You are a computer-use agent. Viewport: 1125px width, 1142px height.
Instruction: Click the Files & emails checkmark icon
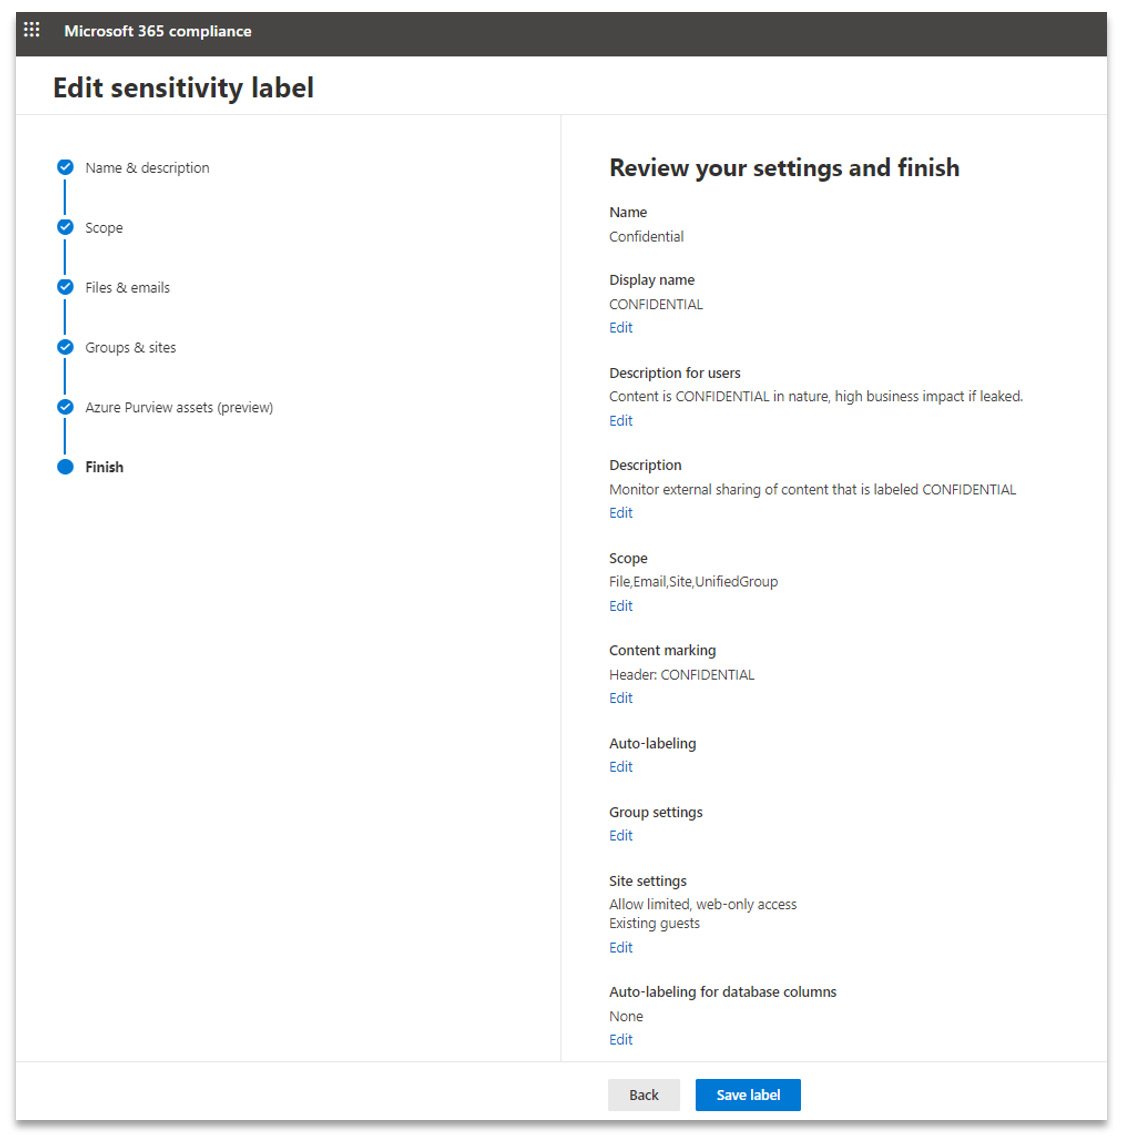(x=65, y=287)
